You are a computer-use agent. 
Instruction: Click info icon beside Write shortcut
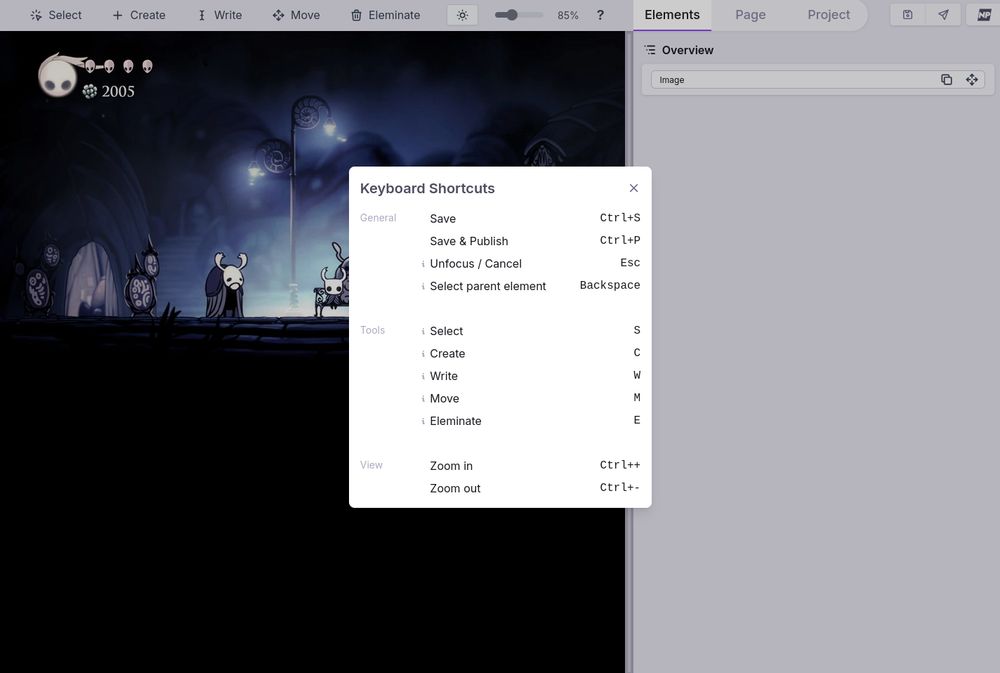[x=423, y=376]
